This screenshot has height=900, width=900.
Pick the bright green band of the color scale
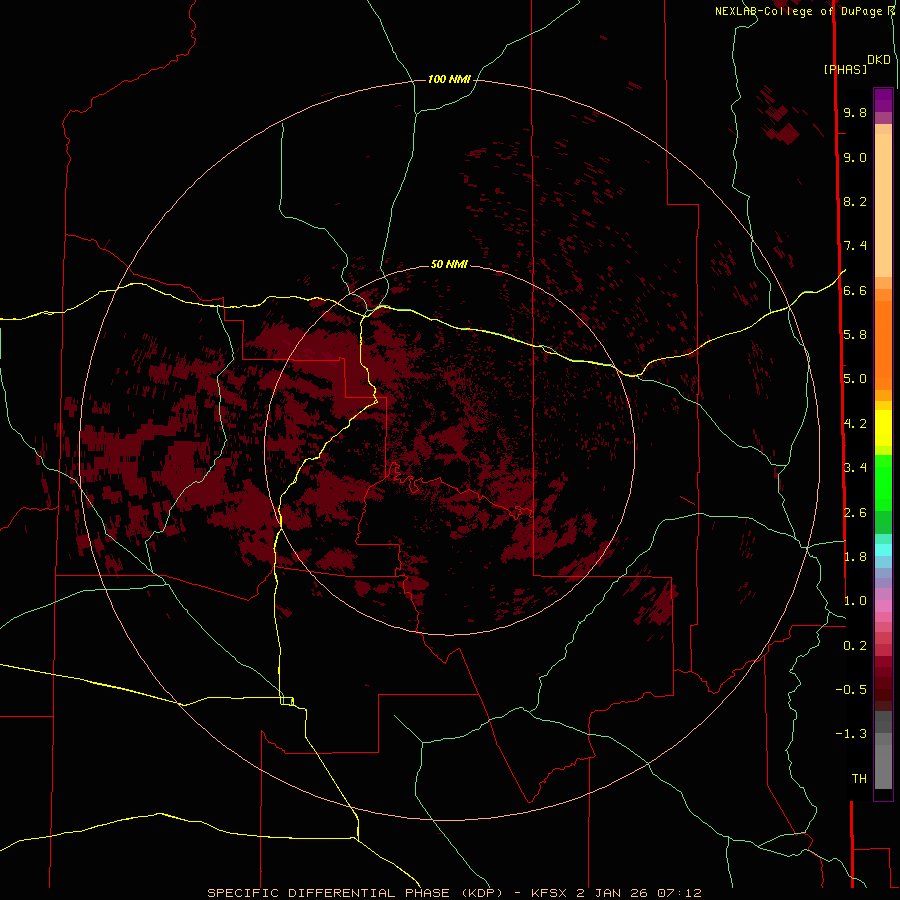click(883, 482)
